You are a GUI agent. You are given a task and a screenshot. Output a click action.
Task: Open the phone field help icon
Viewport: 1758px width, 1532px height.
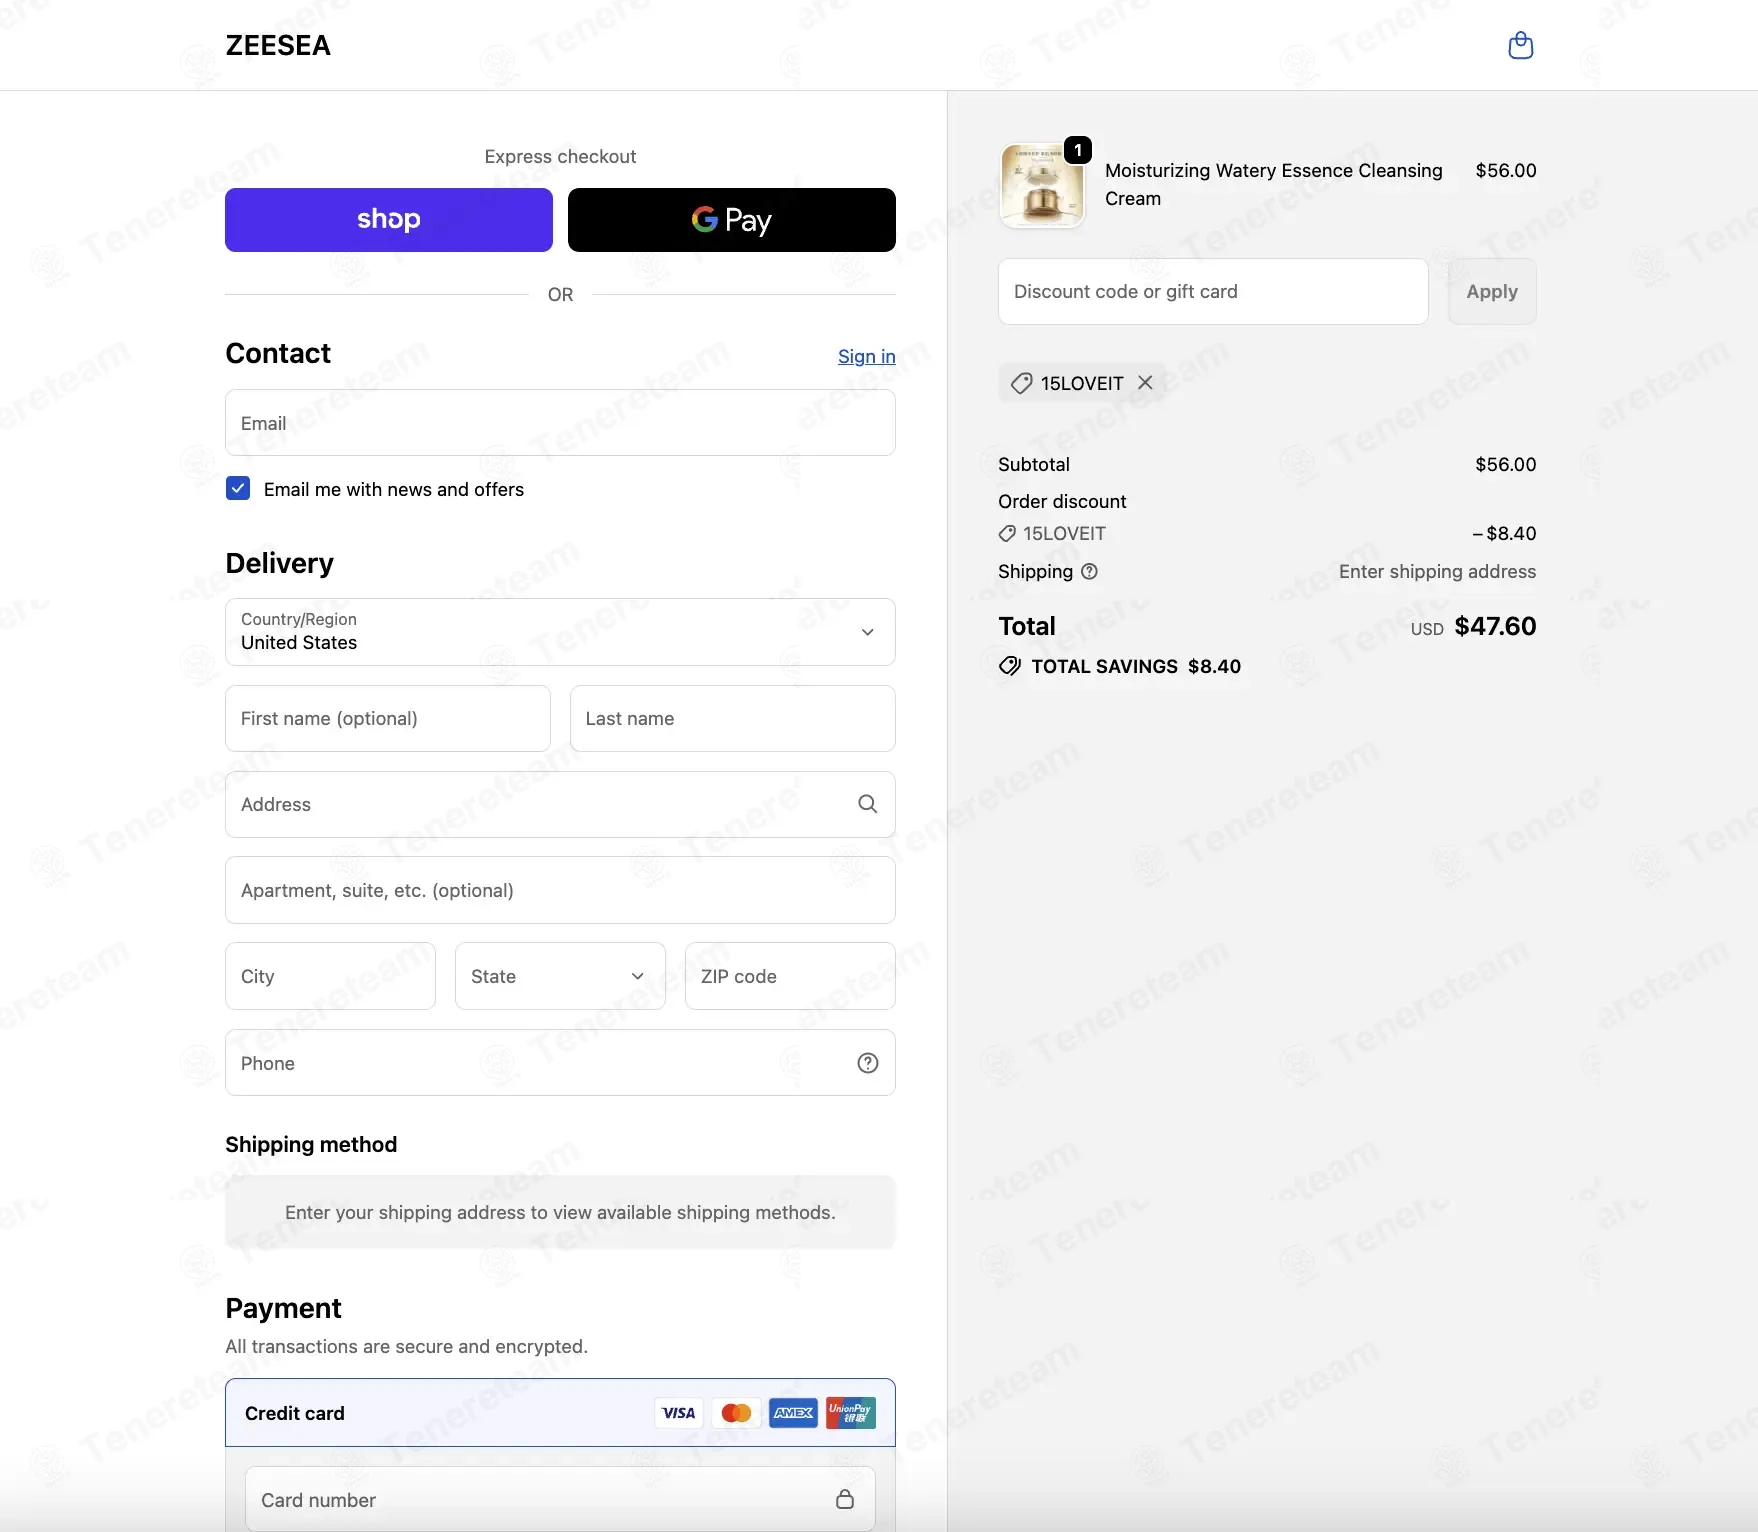867,1063
